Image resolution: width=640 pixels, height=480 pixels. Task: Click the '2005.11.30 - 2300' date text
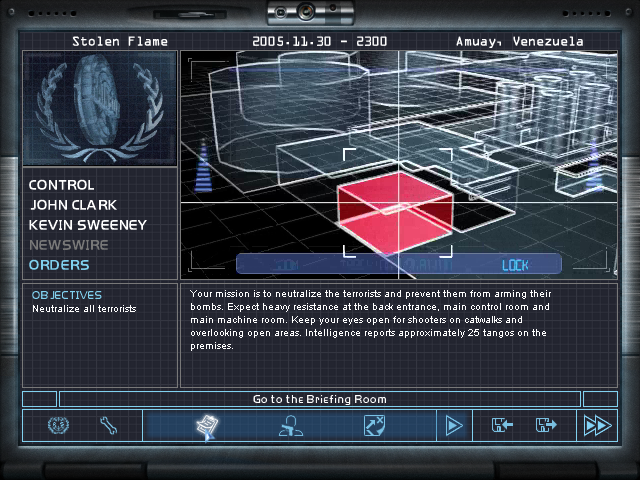[320, 41]
